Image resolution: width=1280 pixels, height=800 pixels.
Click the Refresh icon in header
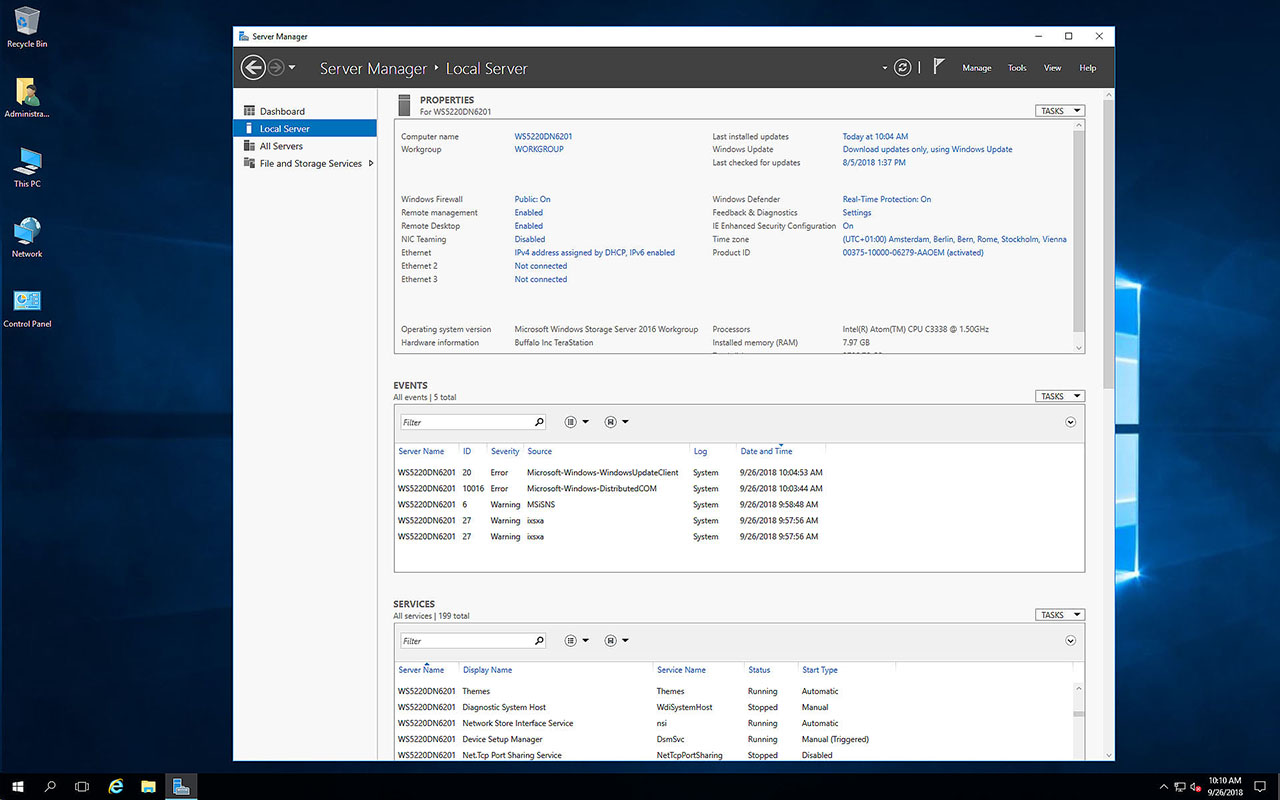(x=902, y=68)
